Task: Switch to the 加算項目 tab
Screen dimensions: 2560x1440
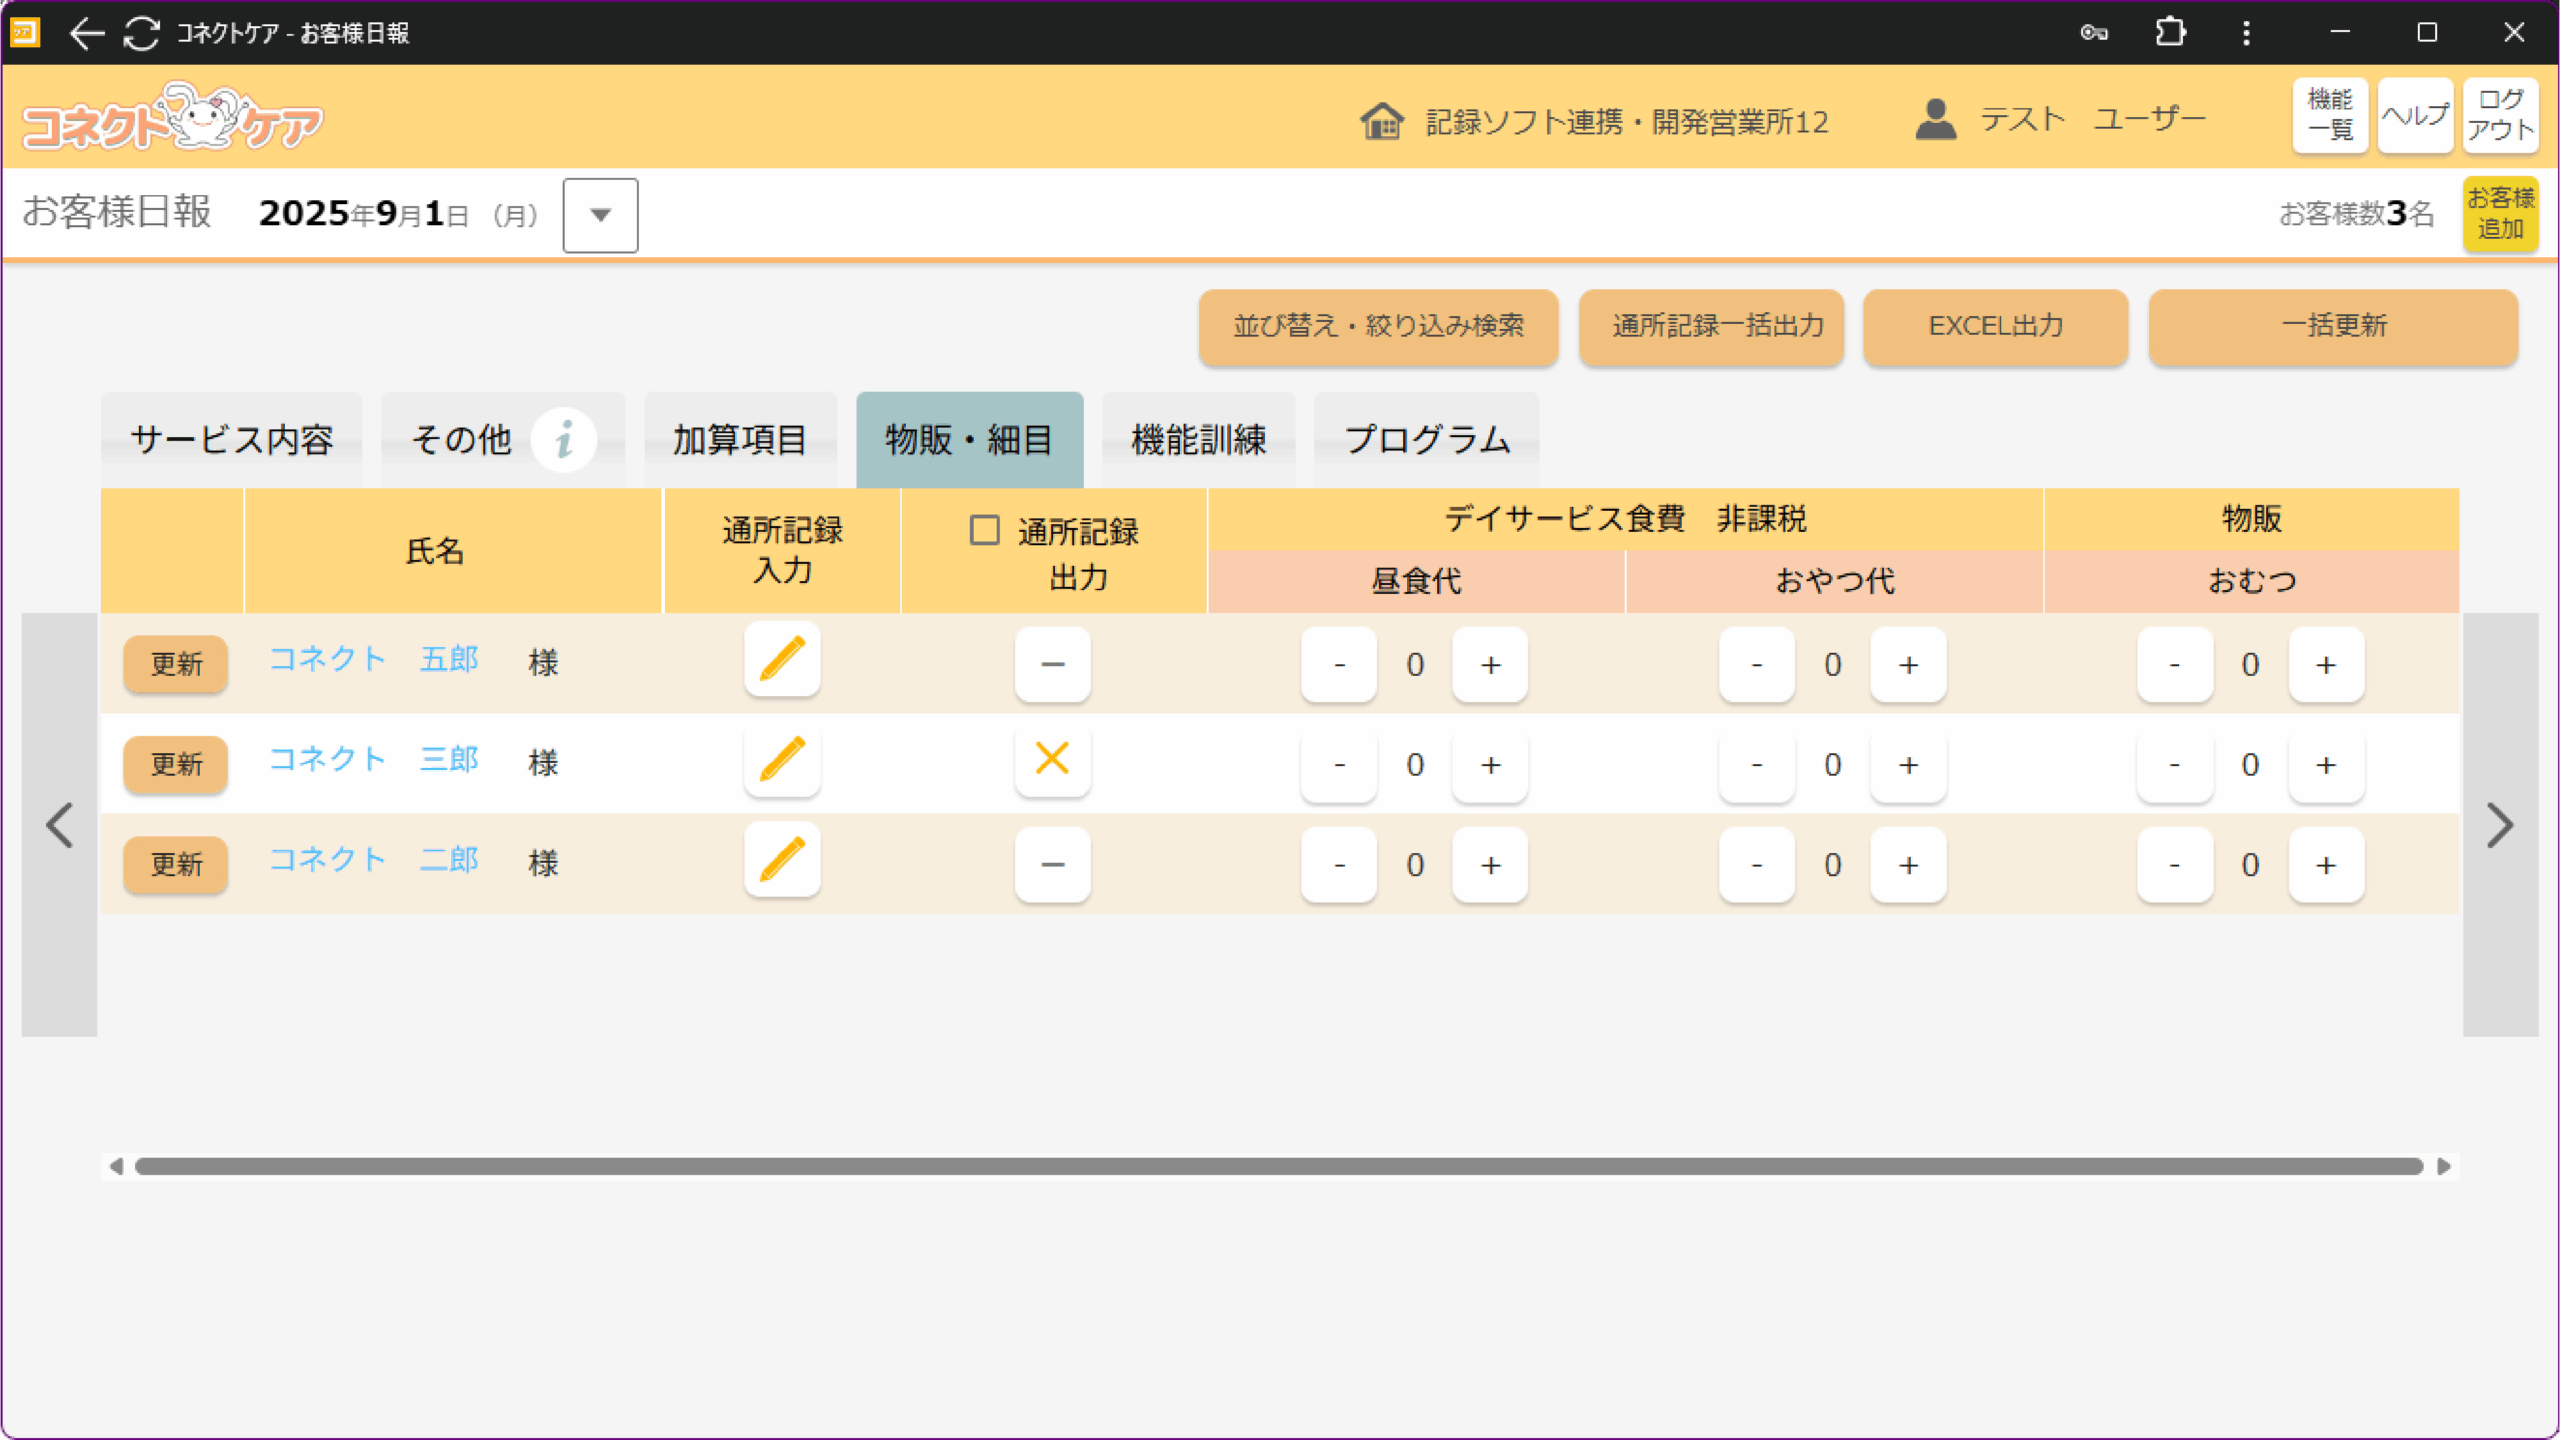Action: point(739,440)
